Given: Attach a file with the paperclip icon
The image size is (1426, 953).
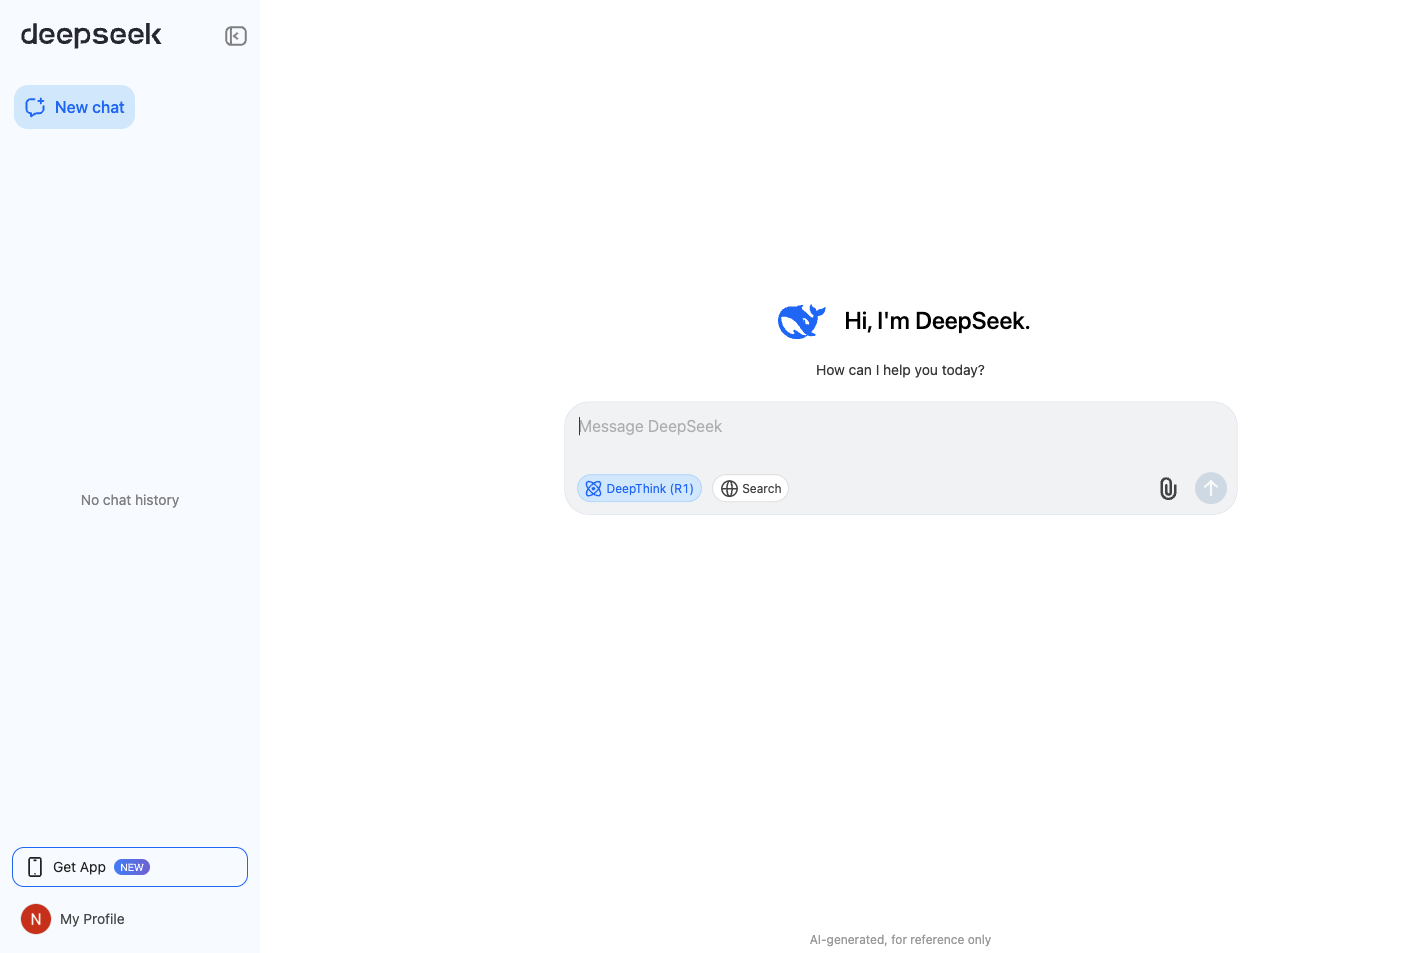Looking at the screenshot, I should pos(1168,488).
